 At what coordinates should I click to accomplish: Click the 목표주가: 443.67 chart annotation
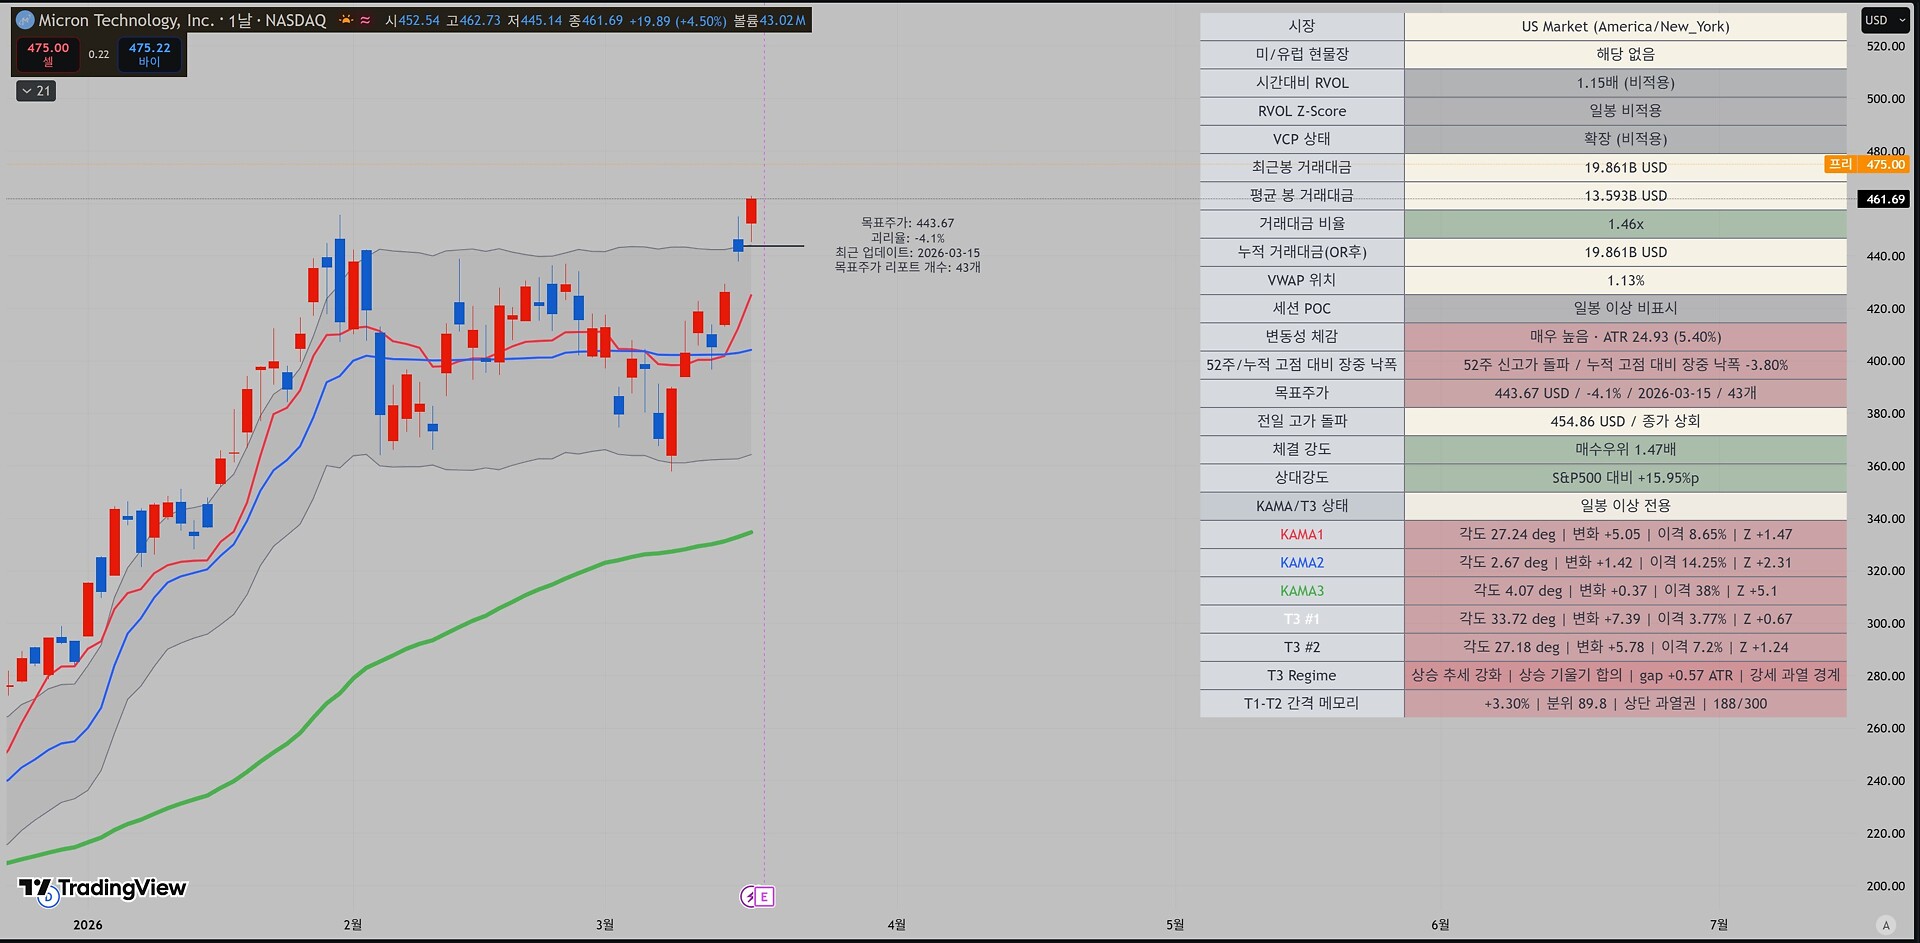[907, 223]
